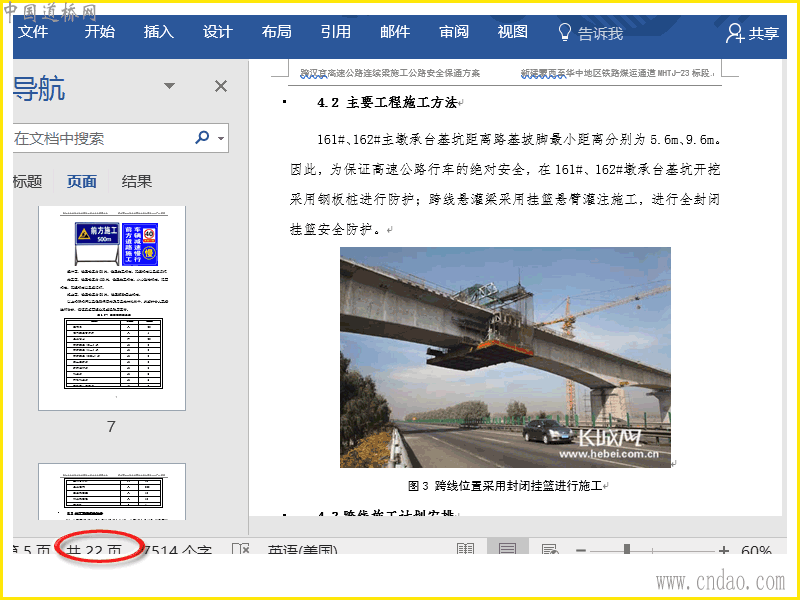Click the zoom out minus button
800x600 pixels.
click(581, 551)
